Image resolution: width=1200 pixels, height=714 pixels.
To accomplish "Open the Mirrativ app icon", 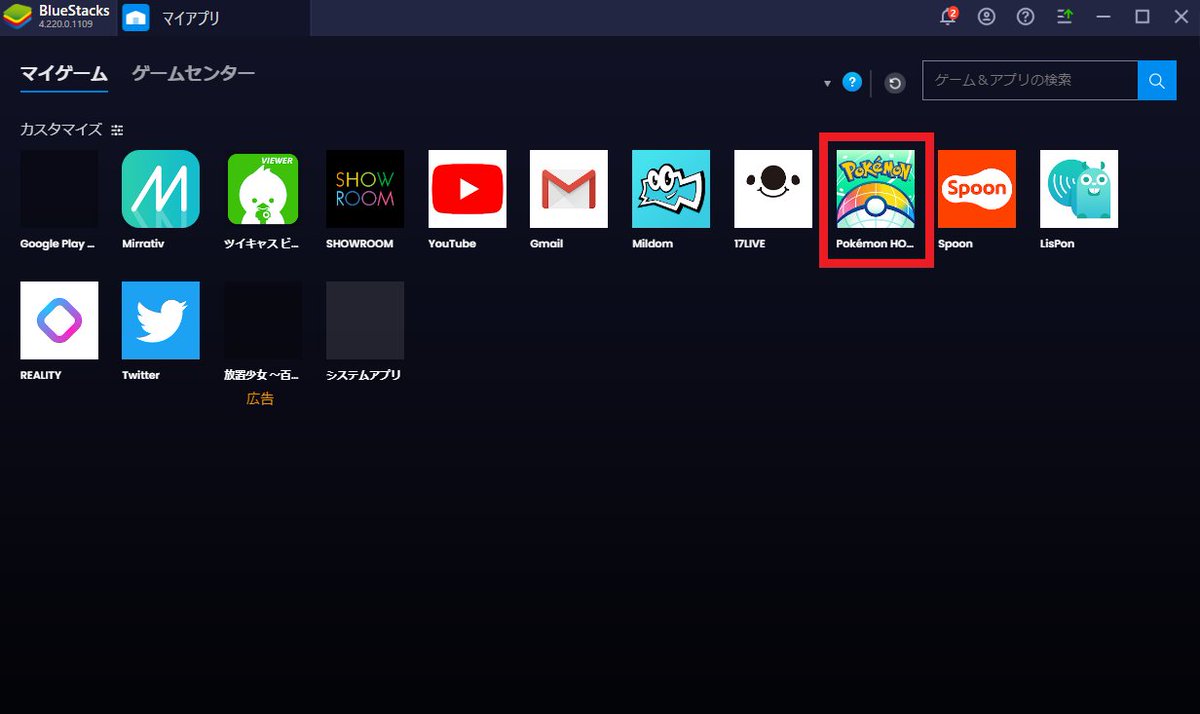I will [161, 189].
